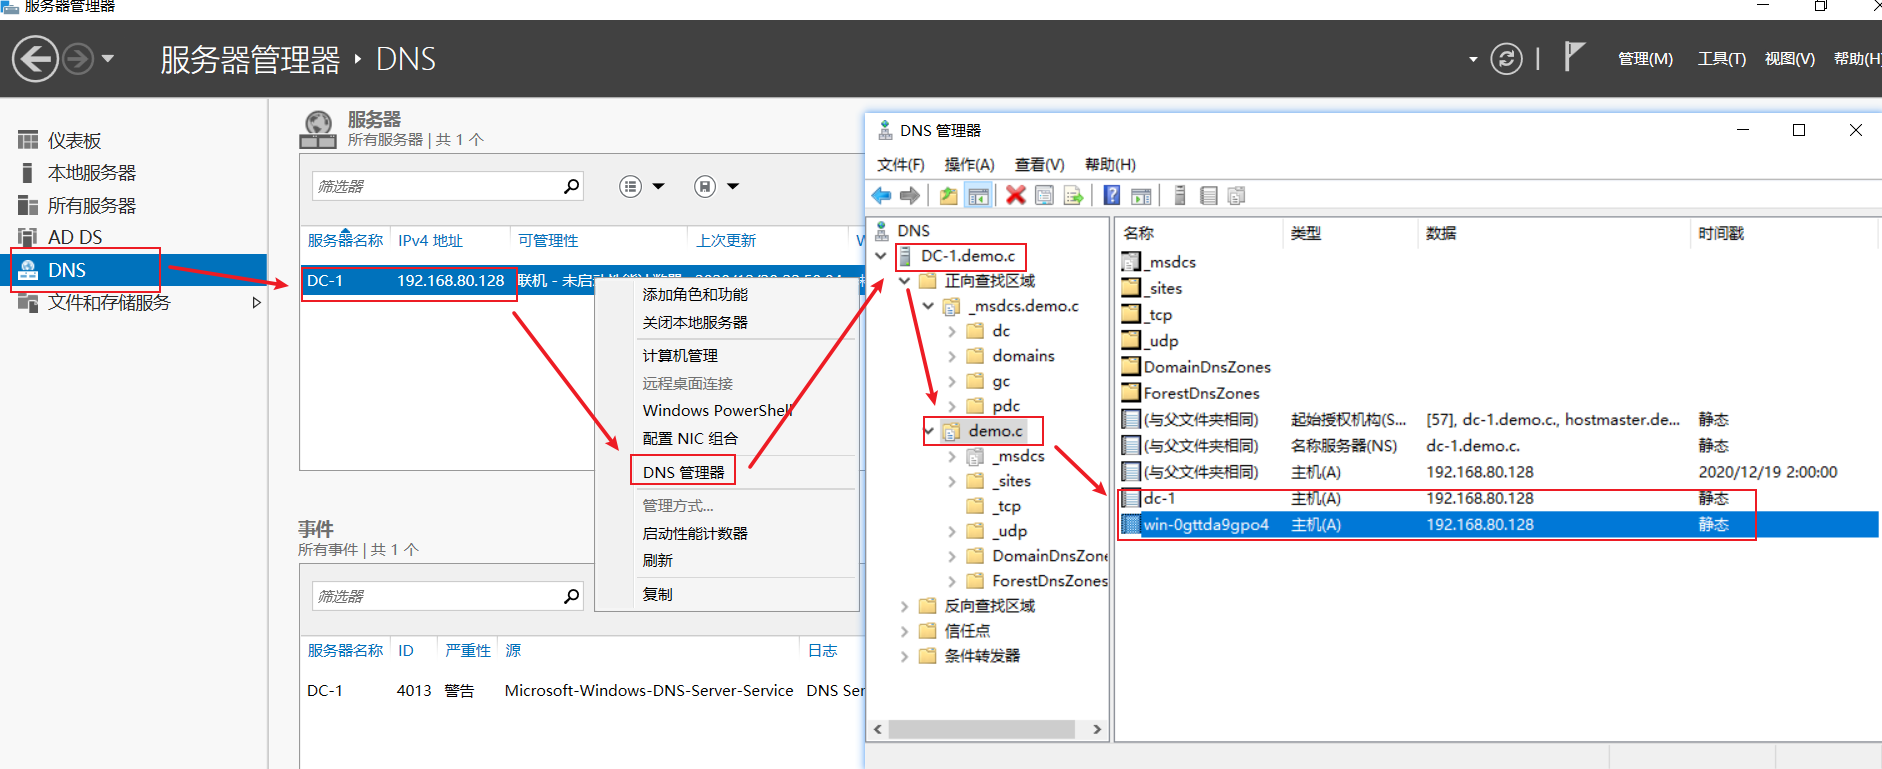This screenshot has height=769, width=1882.
Task: Sort by the IPv4 地址 column header
Action: pyautogui.click(x=430, y=241)
